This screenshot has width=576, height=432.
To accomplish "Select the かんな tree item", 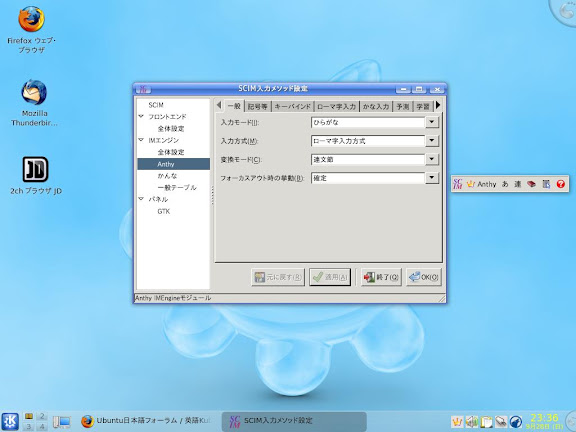I will click(x=168, y=176).
